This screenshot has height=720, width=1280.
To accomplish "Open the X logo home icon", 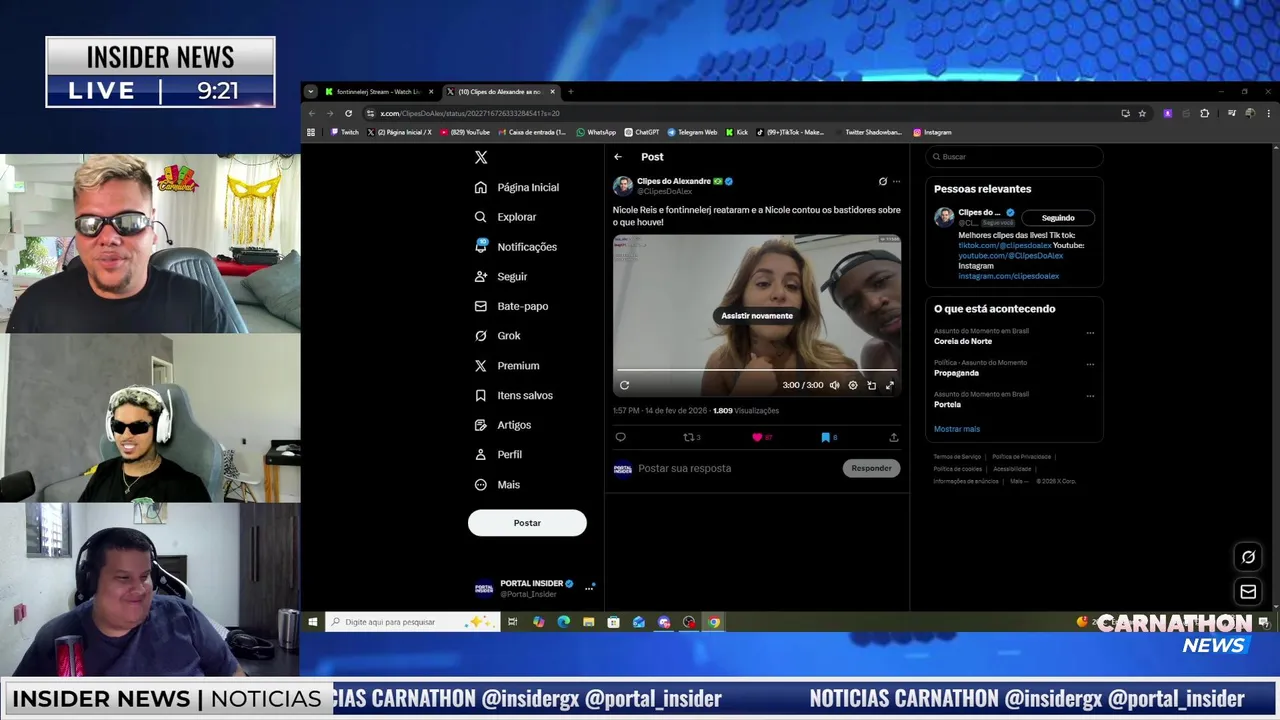I will [x=481, y=158].
